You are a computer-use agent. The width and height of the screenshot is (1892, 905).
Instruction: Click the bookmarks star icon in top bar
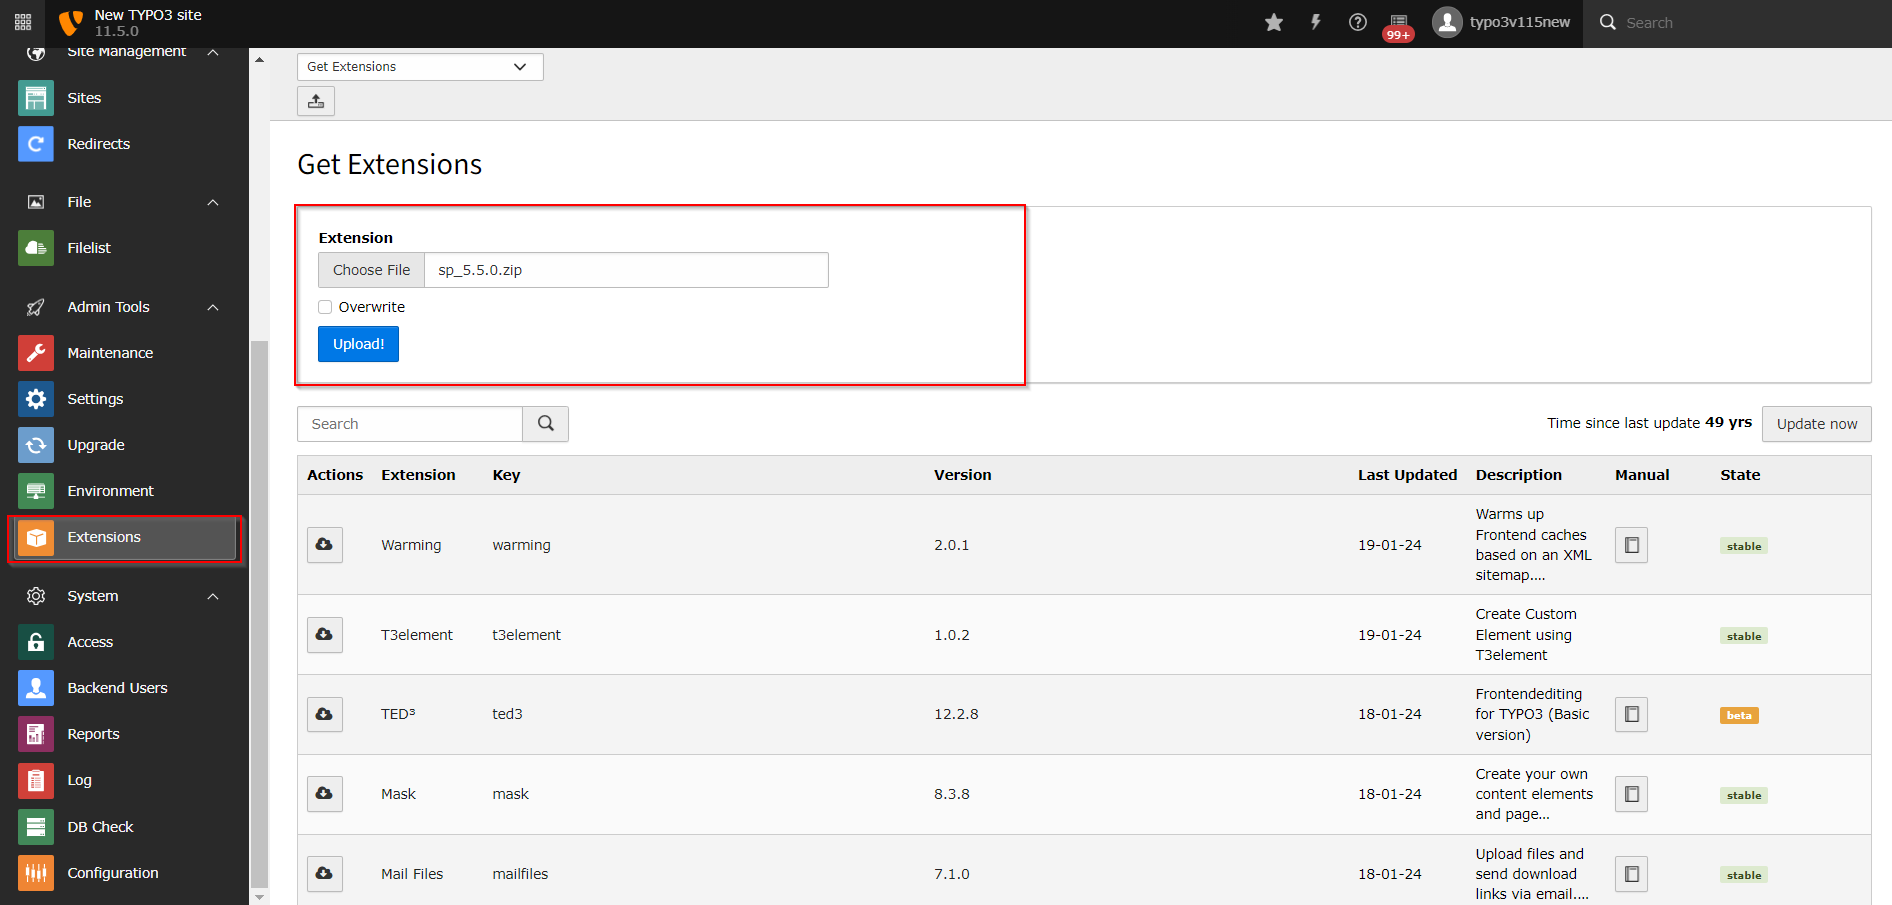pos(1273,23)
